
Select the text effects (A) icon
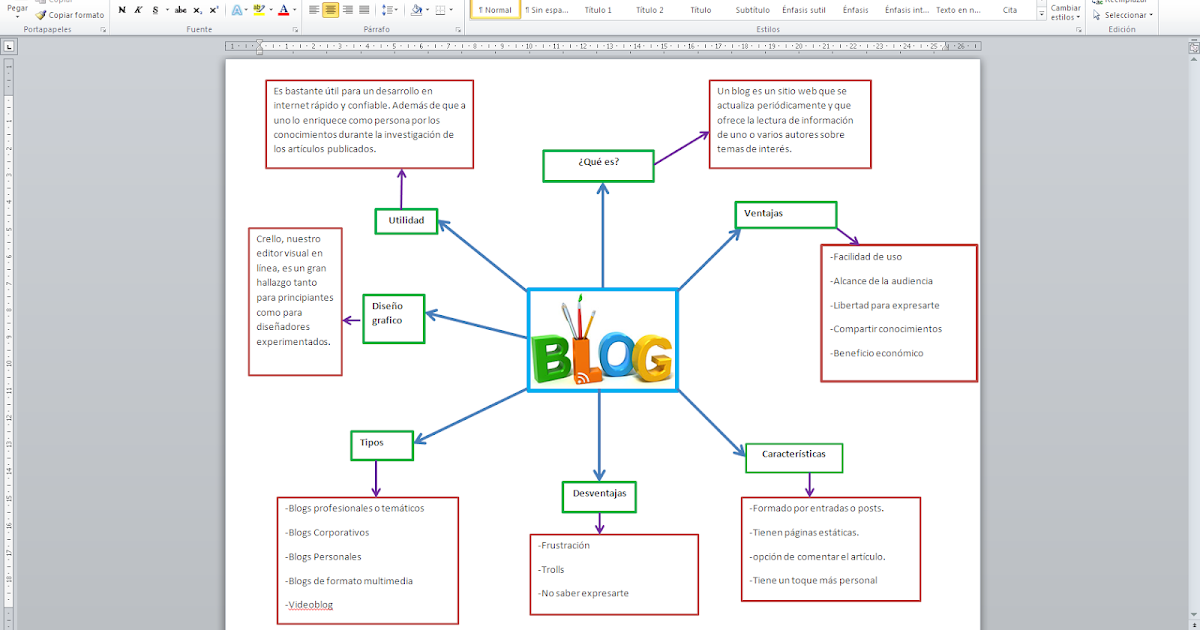[237, 10]
